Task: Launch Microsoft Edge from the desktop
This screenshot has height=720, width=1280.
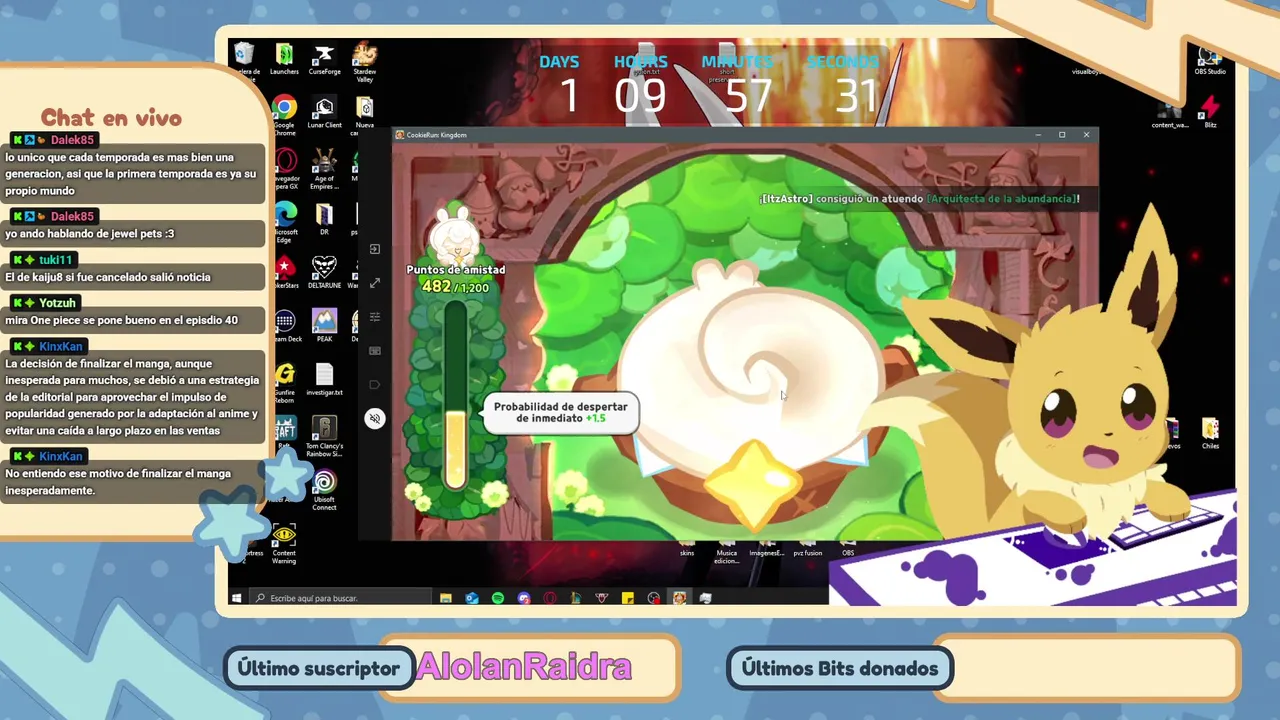Action: pos(285,222)
